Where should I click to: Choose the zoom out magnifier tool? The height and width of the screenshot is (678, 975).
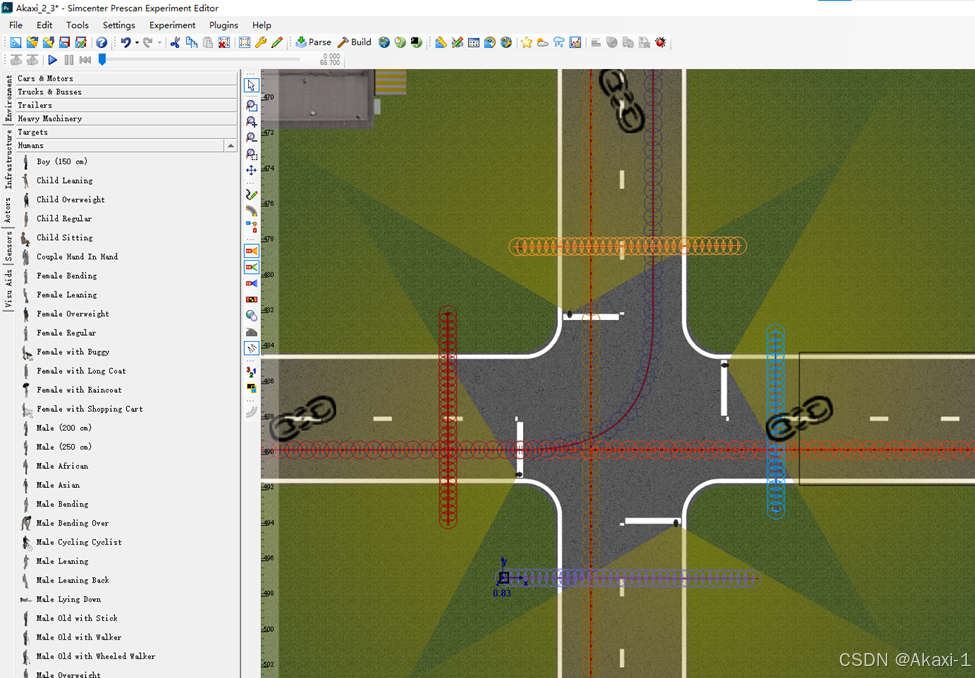tap(251, 137)
